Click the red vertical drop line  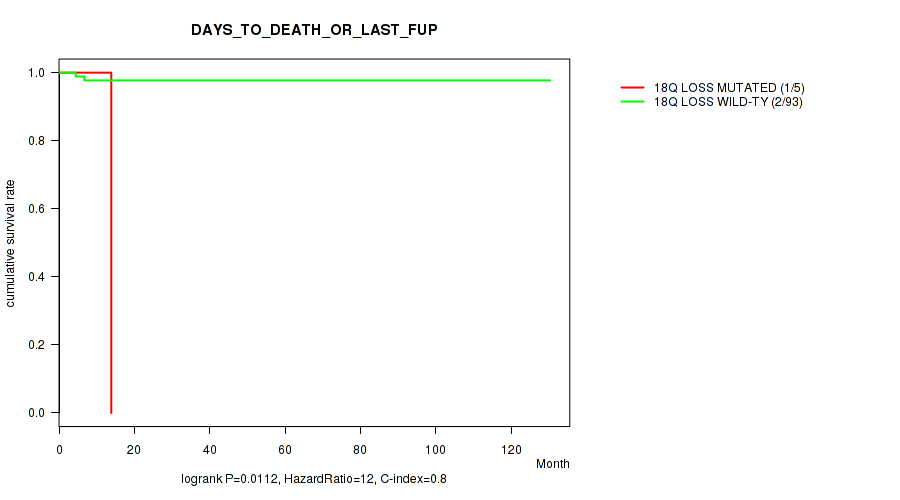click(111, 250)
